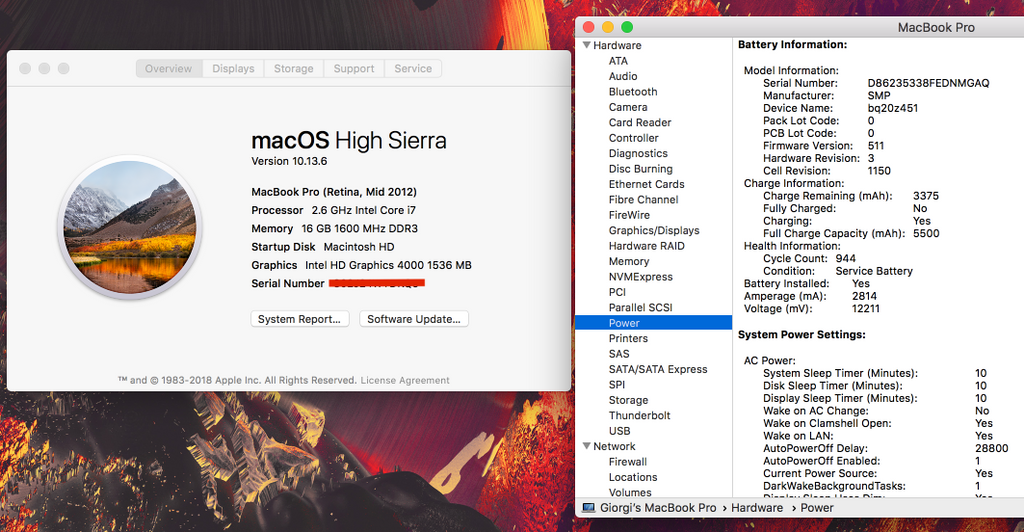Select Volumes under Network
The image size is (1024, 532).
pos(630,493)
